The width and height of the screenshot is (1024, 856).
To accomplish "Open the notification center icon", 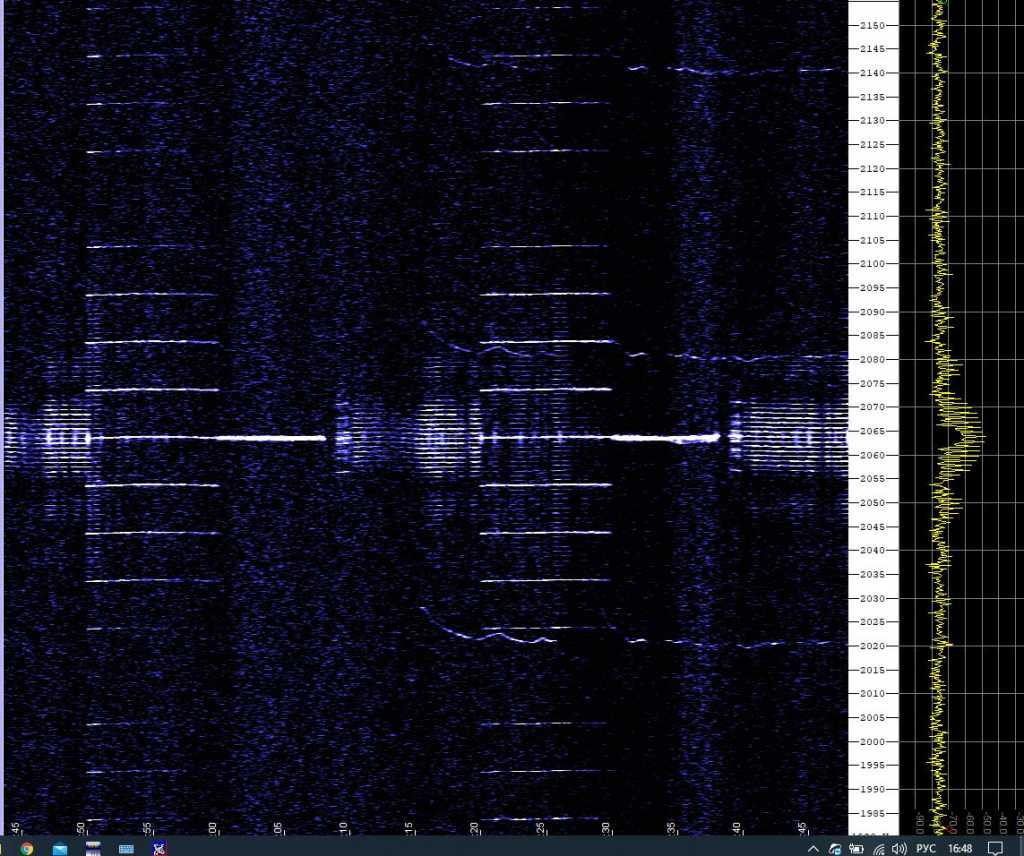I will (x=995, y=849).
